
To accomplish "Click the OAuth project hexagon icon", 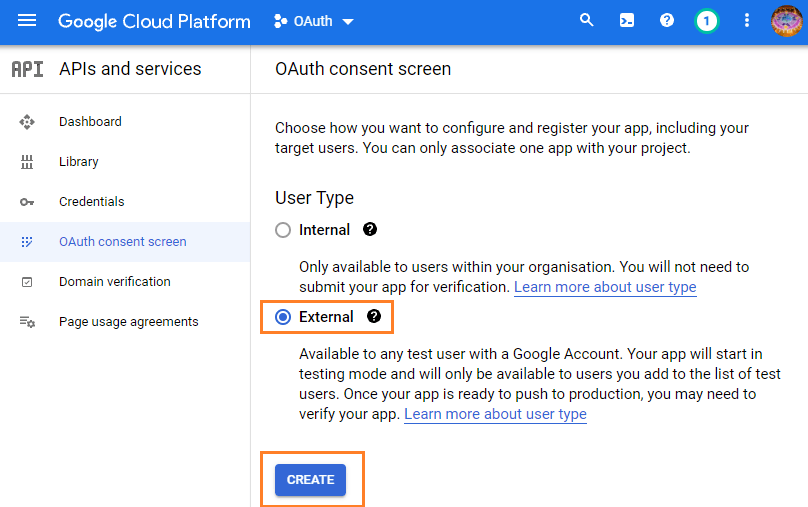I will [280, 21].
